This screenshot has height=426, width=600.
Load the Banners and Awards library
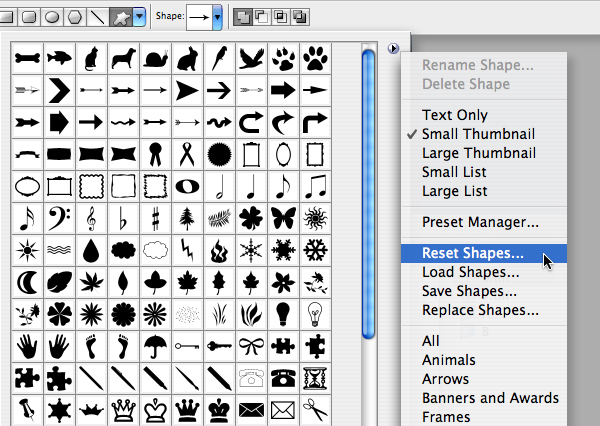[x=484, y=398]
